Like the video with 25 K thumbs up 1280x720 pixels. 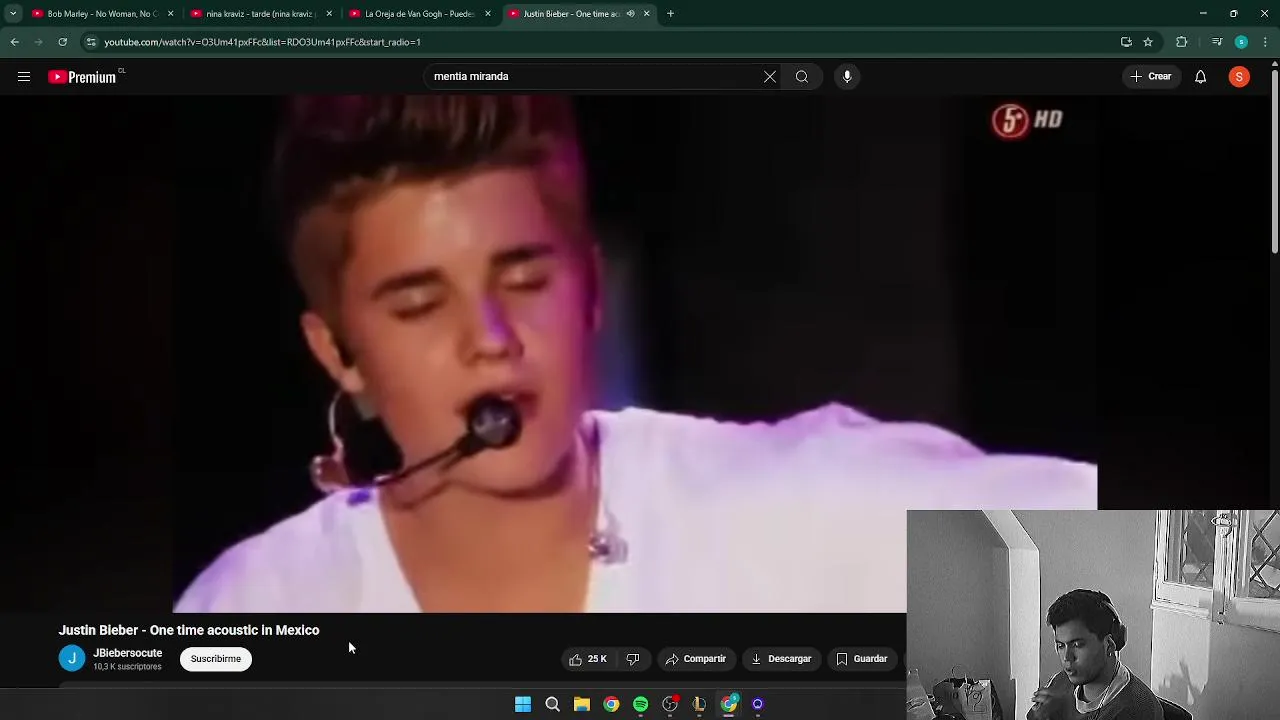[x=588, y=659]
